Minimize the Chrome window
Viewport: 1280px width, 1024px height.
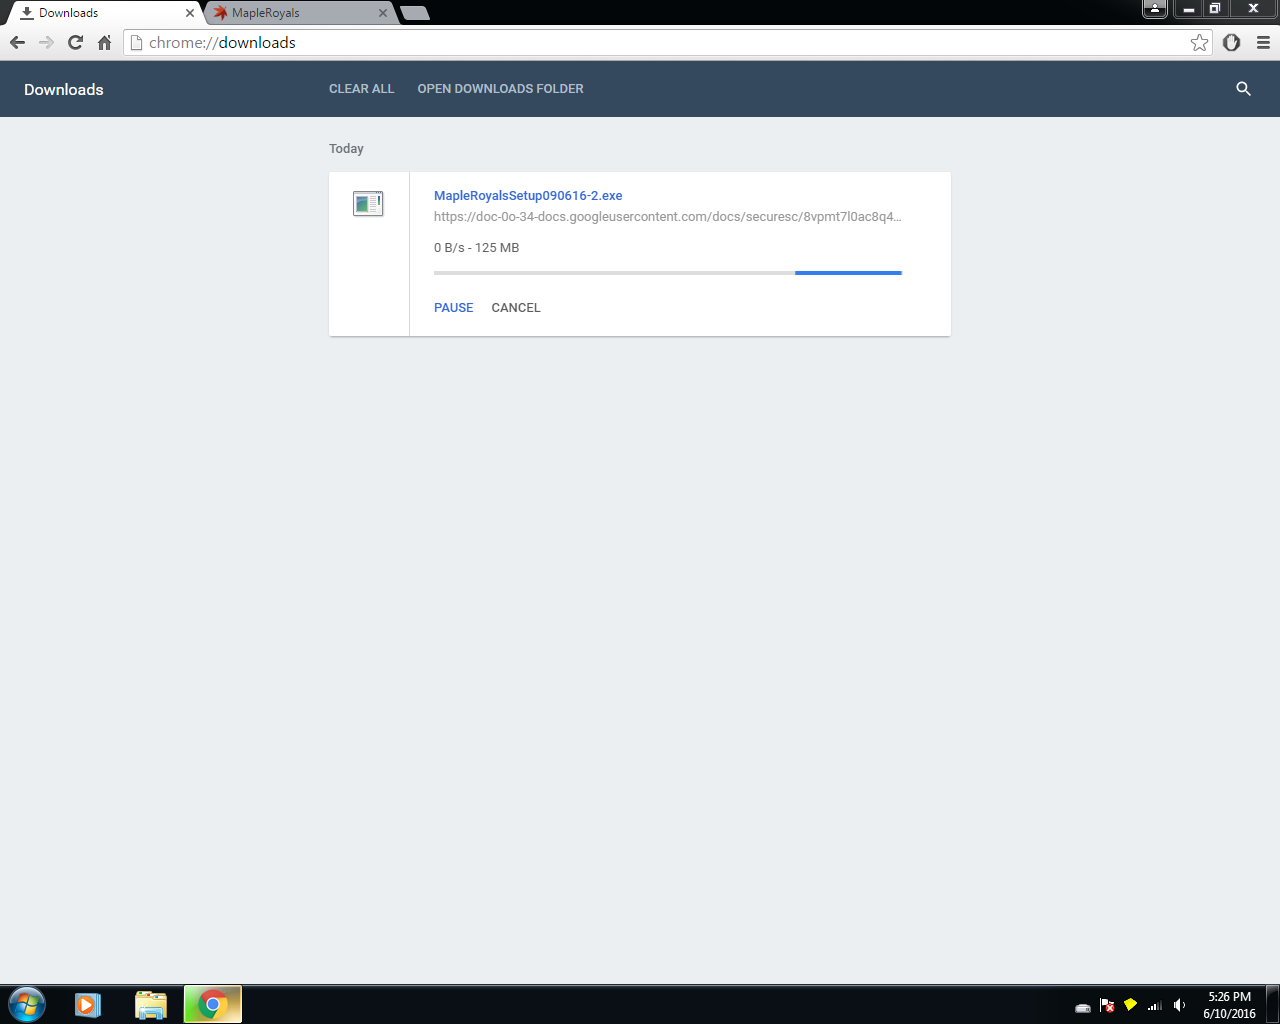1188,9
